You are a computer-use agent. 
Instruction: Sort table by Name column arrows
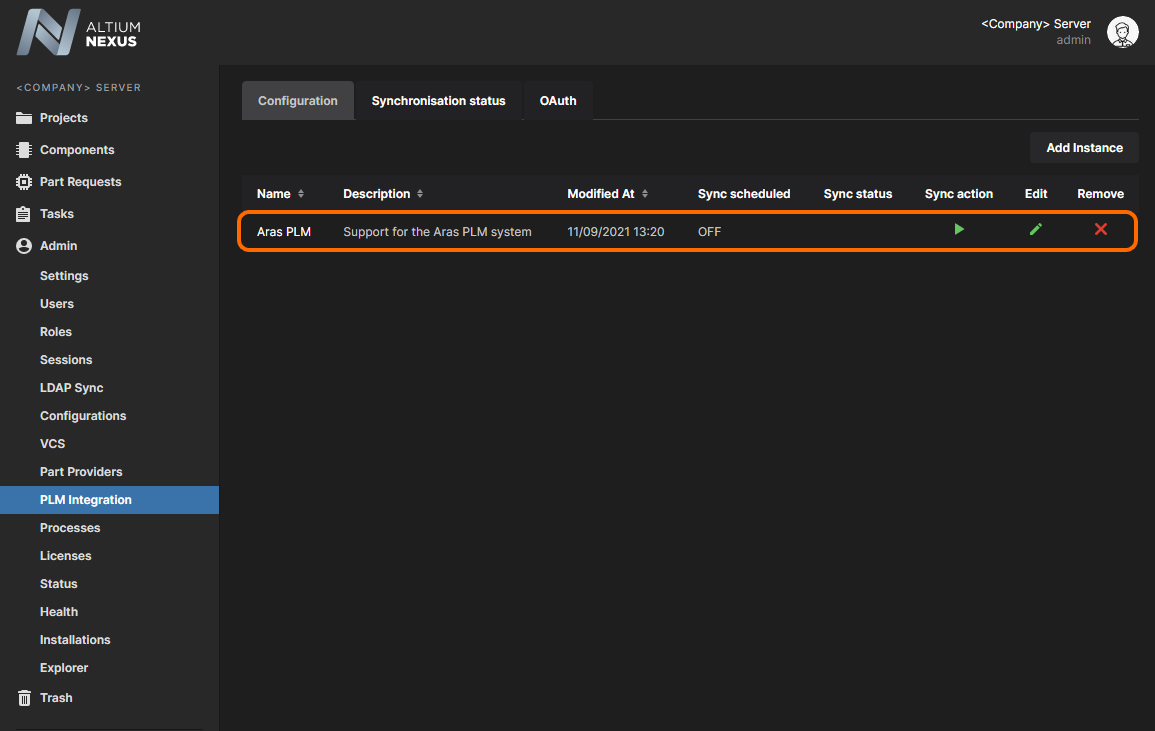[x=301, y=194]
